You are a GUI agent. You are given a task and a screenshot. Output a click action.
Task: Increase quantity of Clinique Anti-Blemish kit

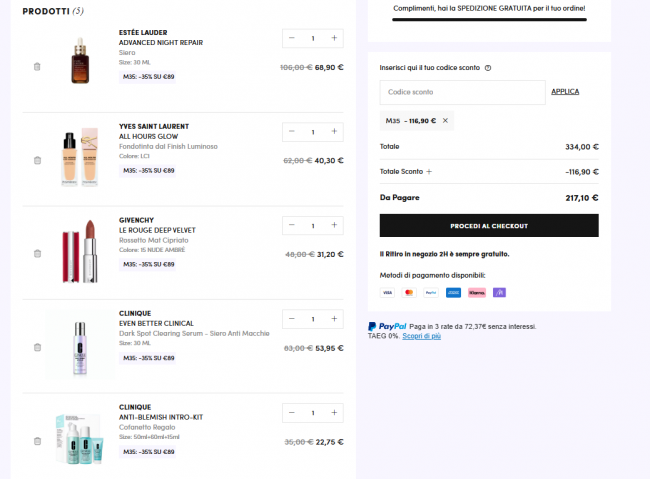[x=334, y=412]
